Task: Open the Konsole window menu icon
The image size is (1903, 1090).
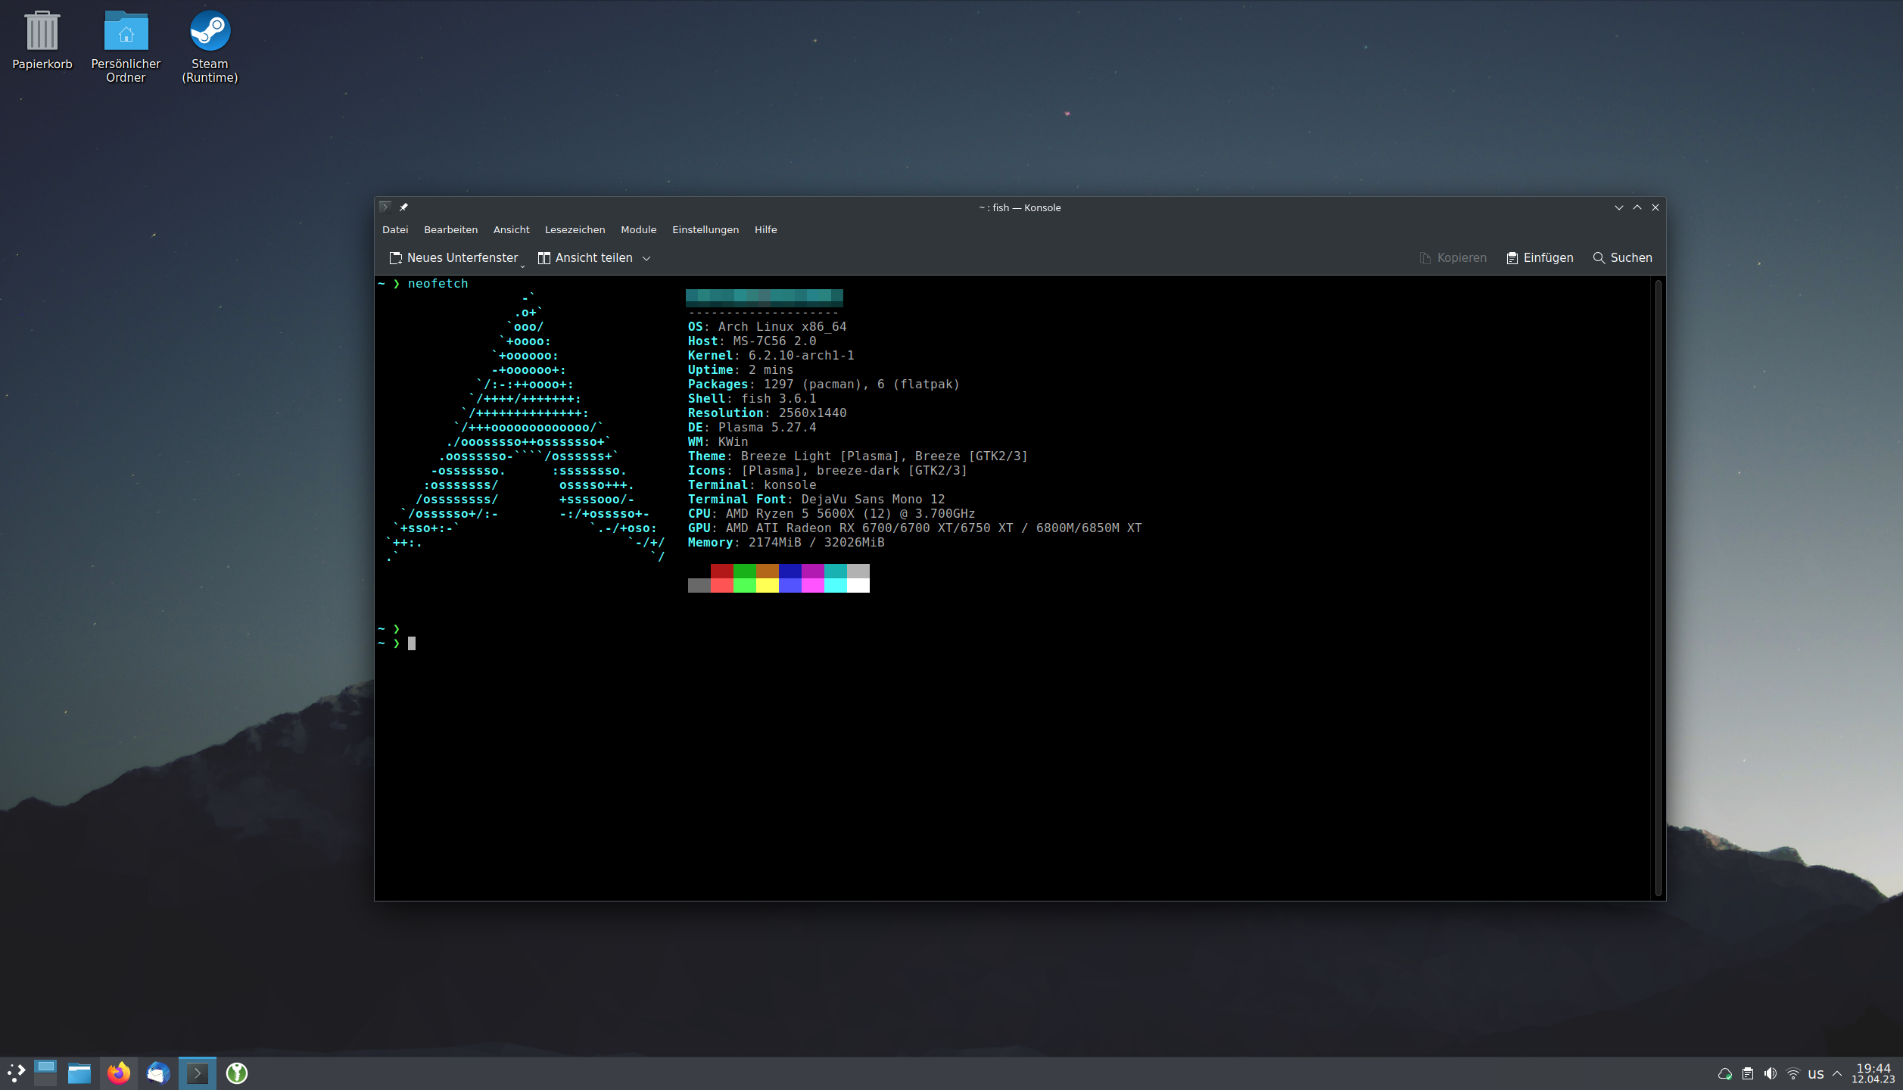Action: point(385,207)
